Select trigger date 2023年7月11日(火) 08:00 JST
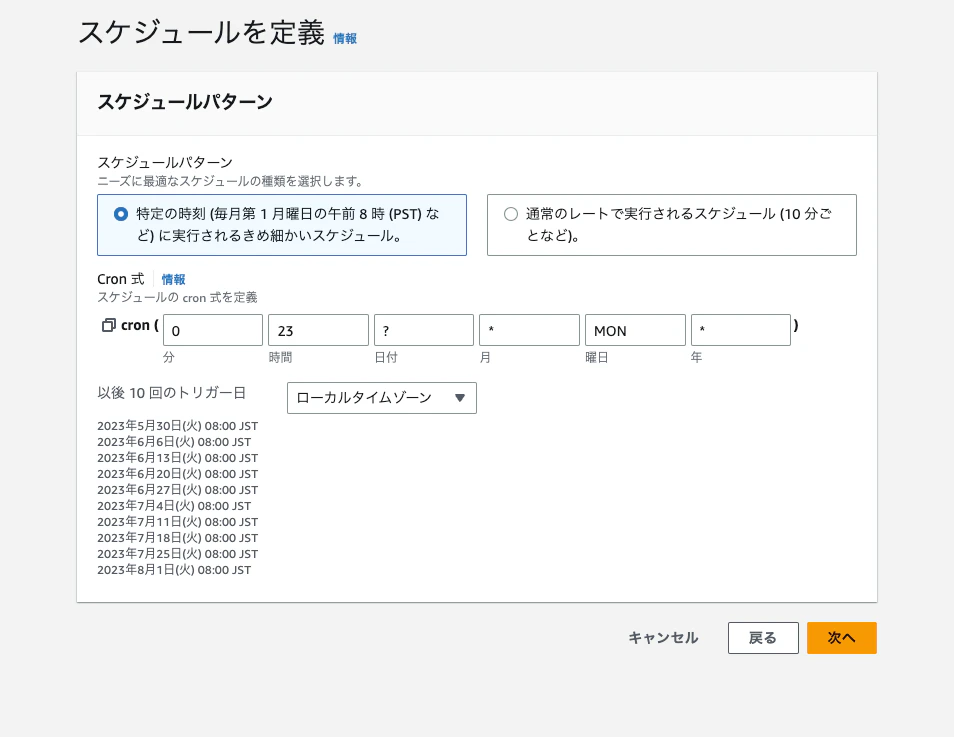Screen dimensions: 954x737 coord(178,522)
